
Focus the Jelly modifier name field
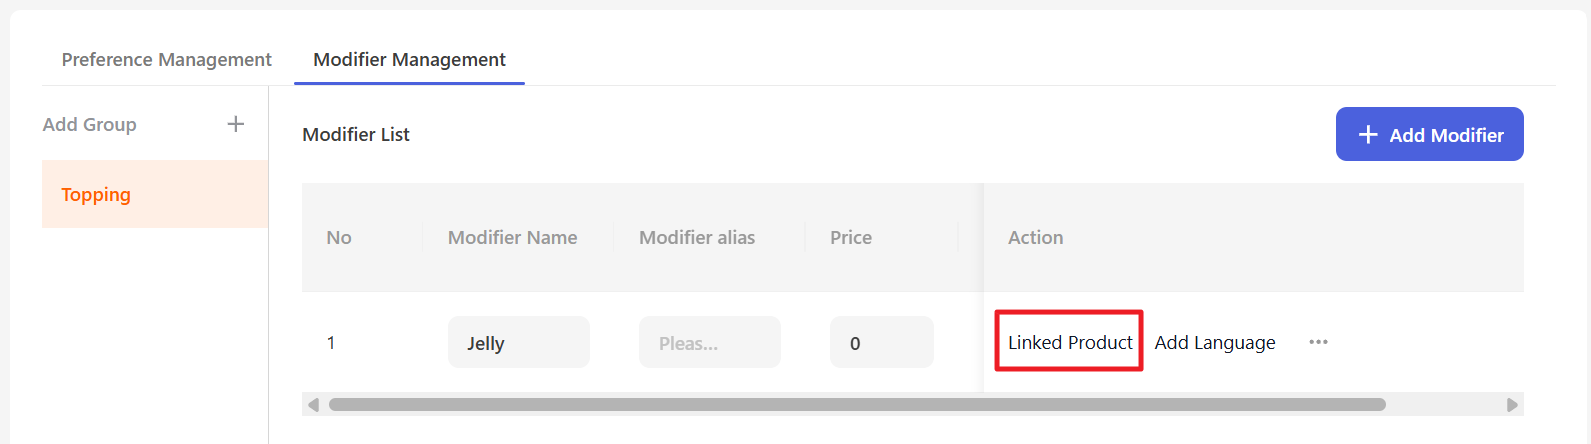click(x=518, y=342)
